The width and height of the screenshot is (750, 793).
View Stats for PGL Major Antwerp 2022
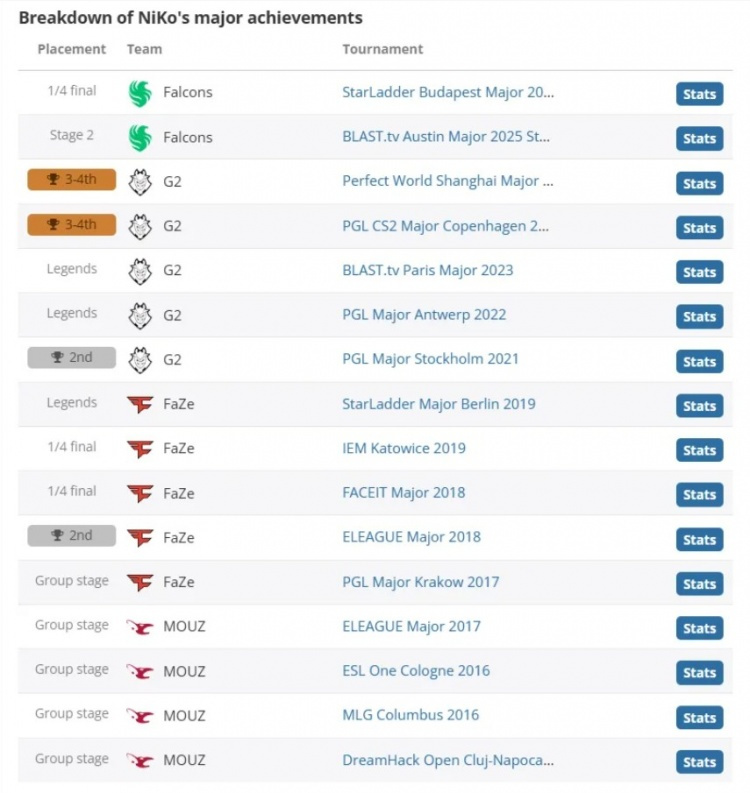699,317
